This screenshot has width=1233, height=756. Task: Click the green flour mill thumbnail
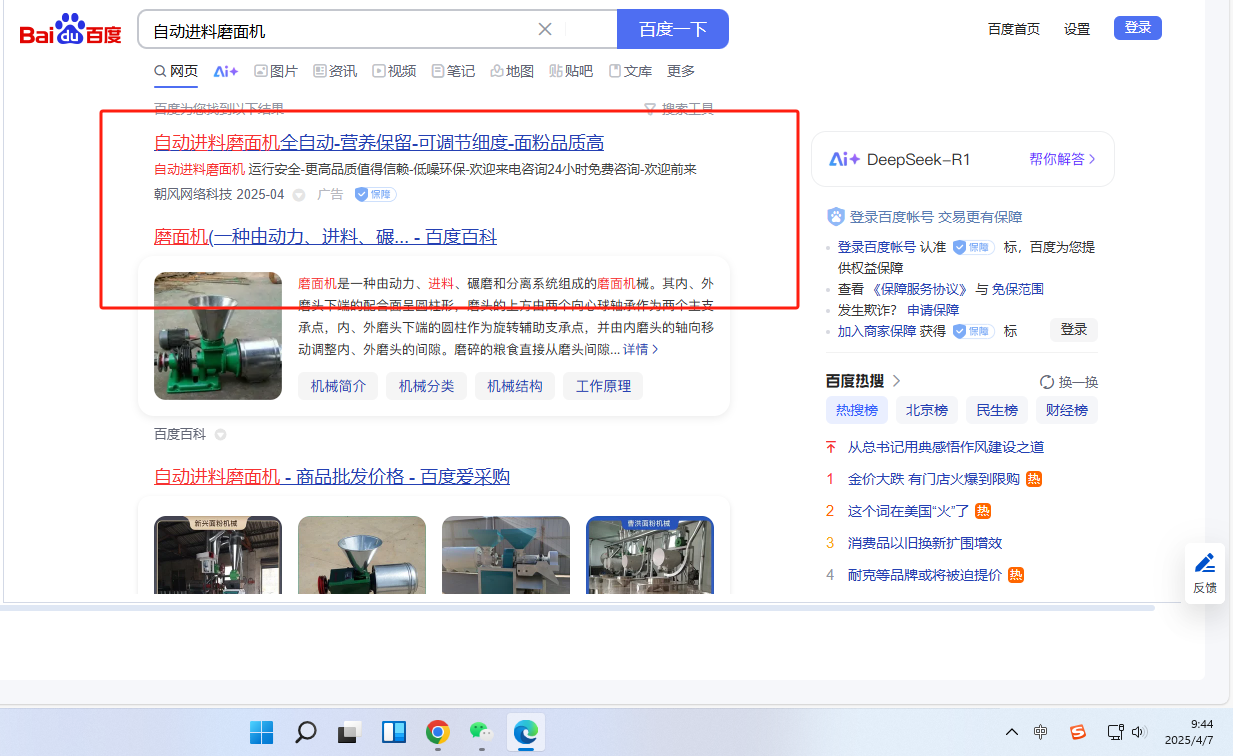click(x=218, y=336)
